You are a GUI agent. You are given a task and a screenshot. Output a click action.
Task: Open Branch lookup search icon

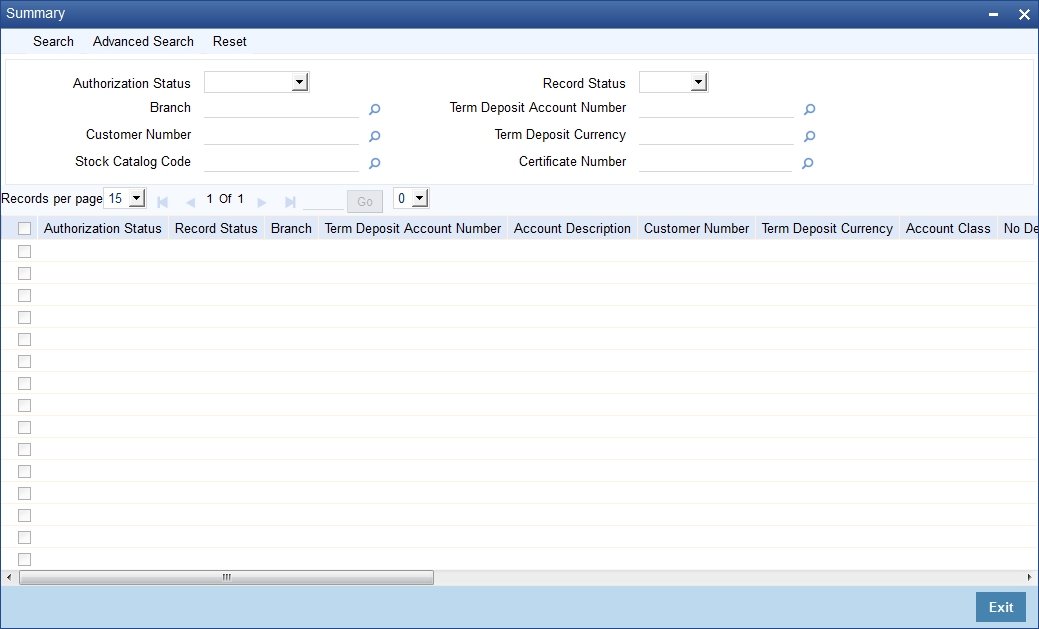pos(374,109)
